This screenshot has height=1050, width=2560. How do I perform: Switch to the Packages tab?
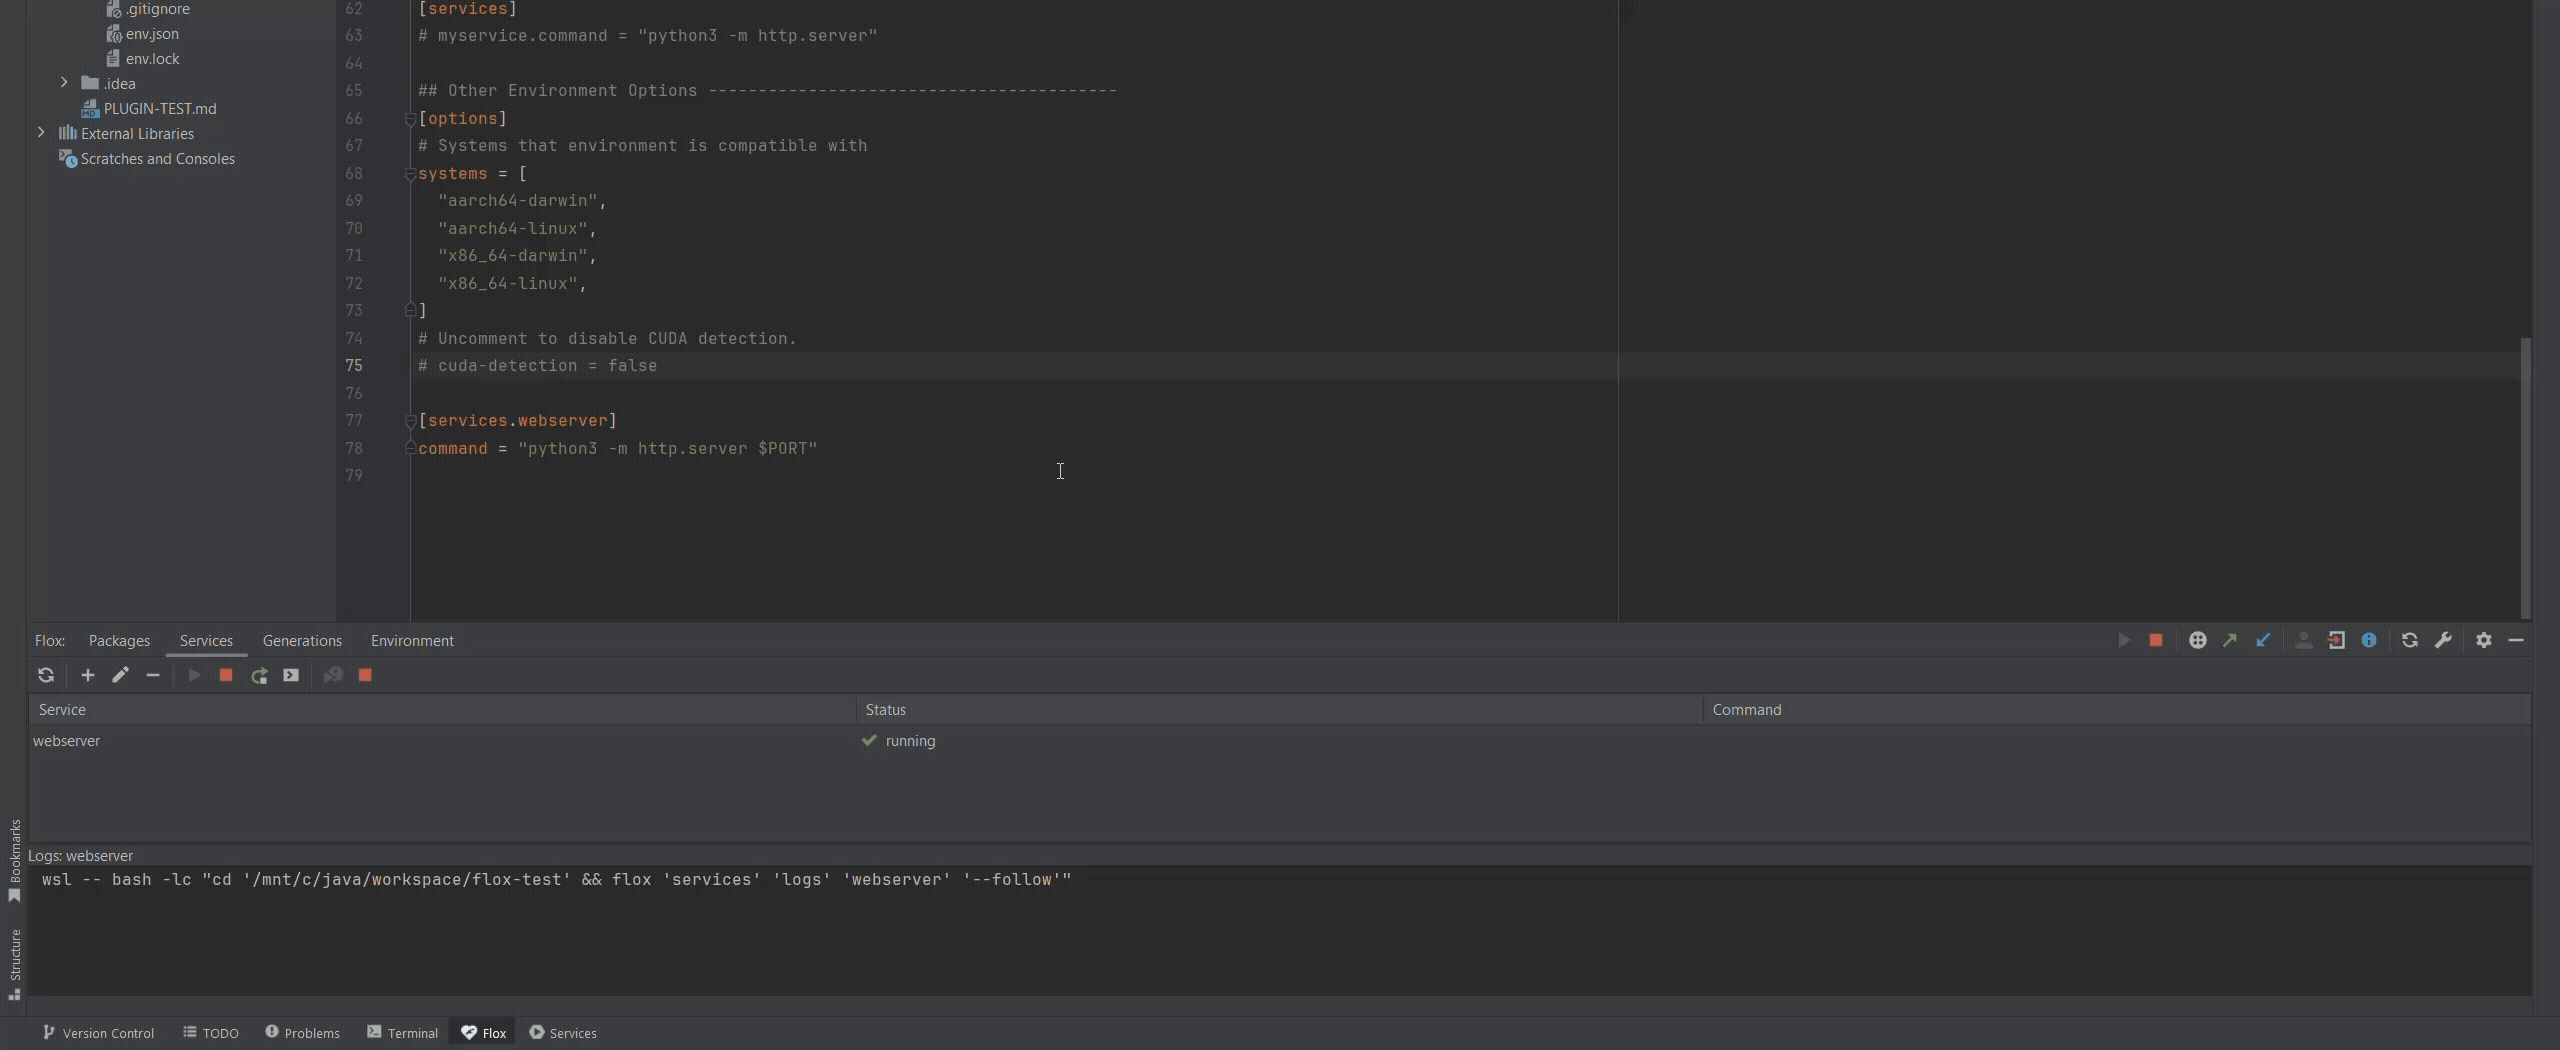click(x=119, y=641)
